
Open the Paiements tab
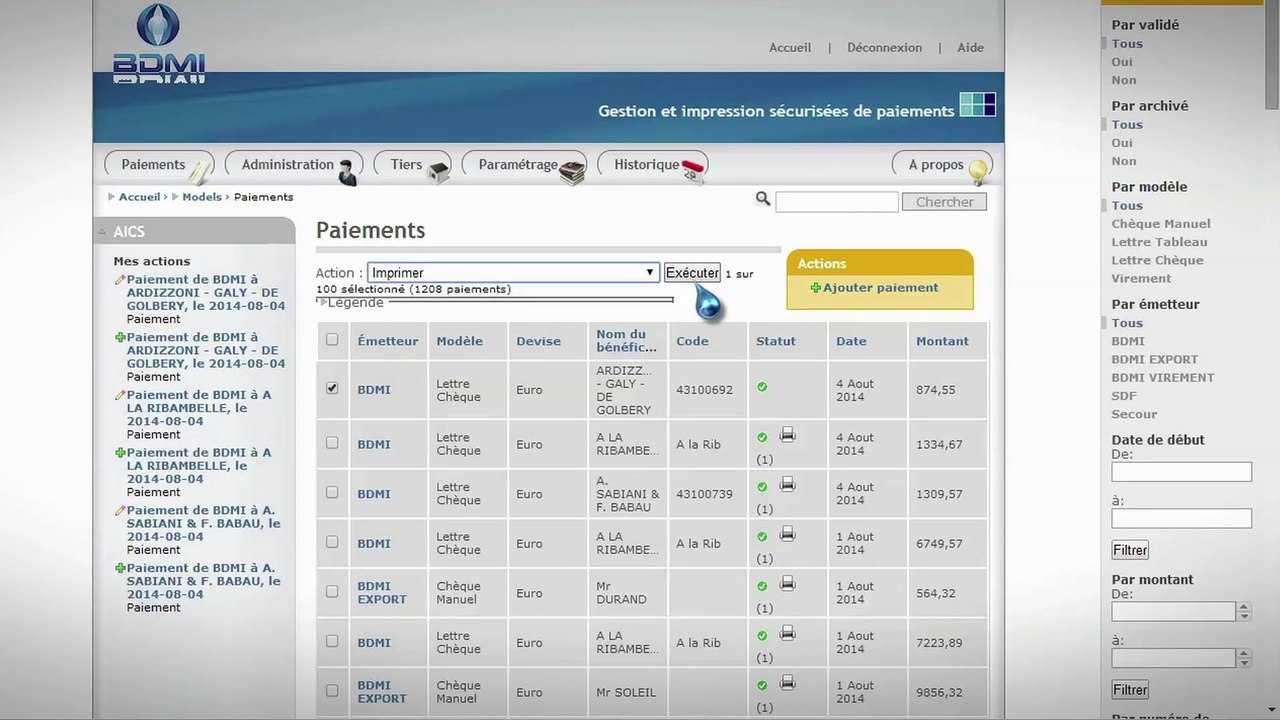(160, 165)
